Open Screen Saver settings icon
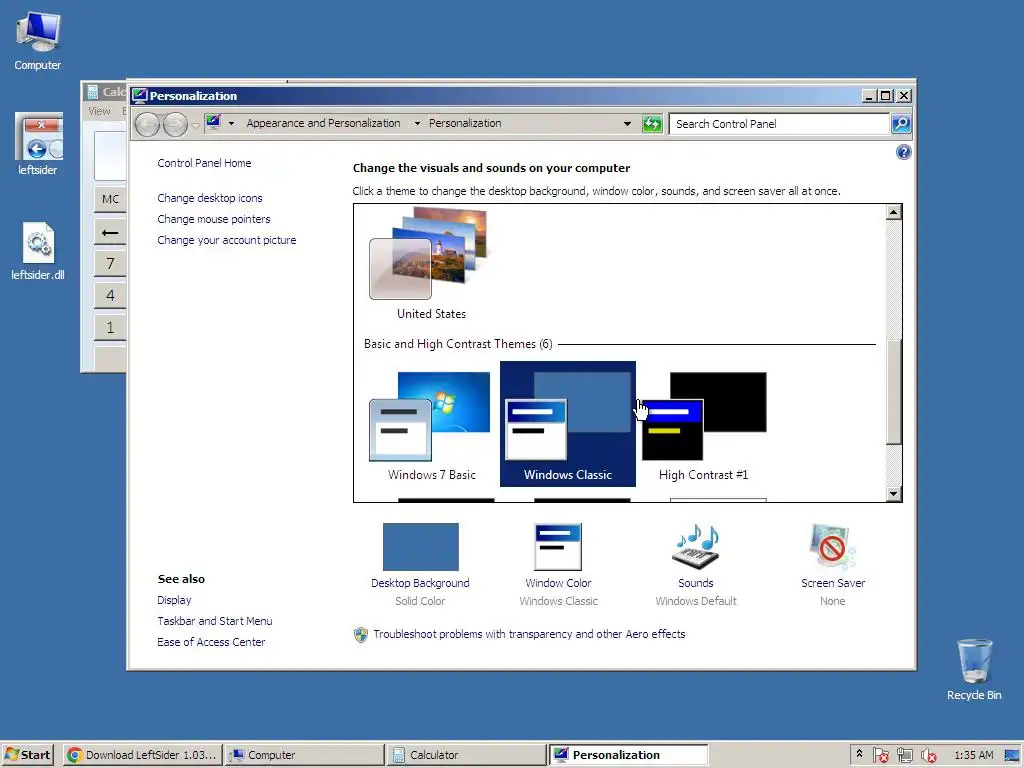This screenshot has width=1024, height=768. coord(833,547)
